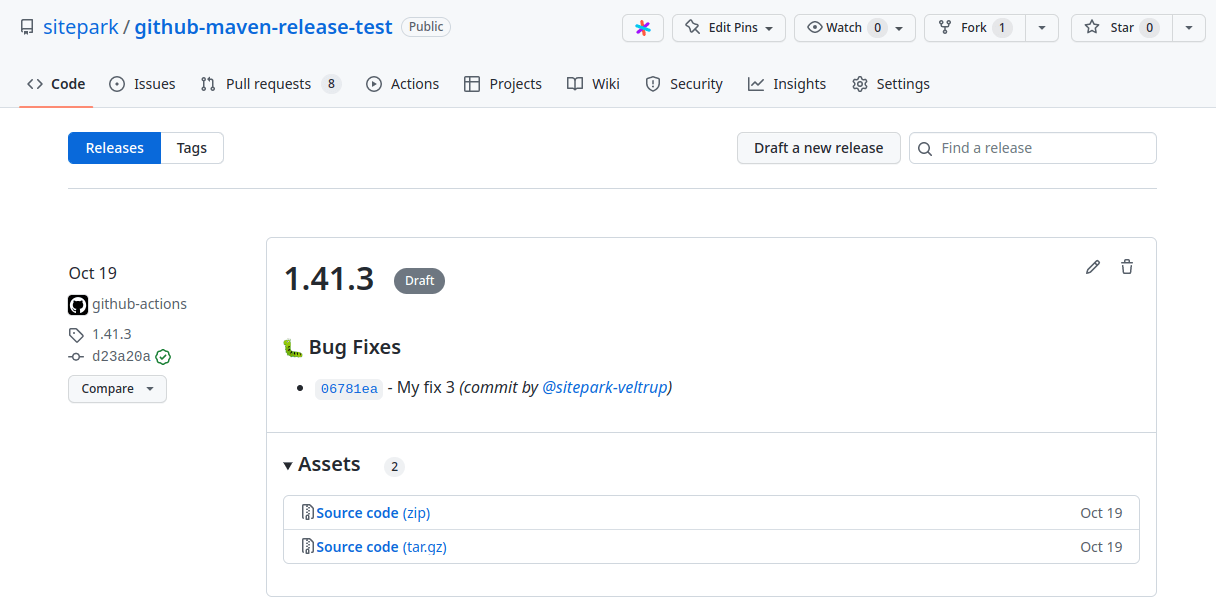Click the pencil icon to edit the release
Screen dimensions: 1216x606
click(x=1093, y=267)
